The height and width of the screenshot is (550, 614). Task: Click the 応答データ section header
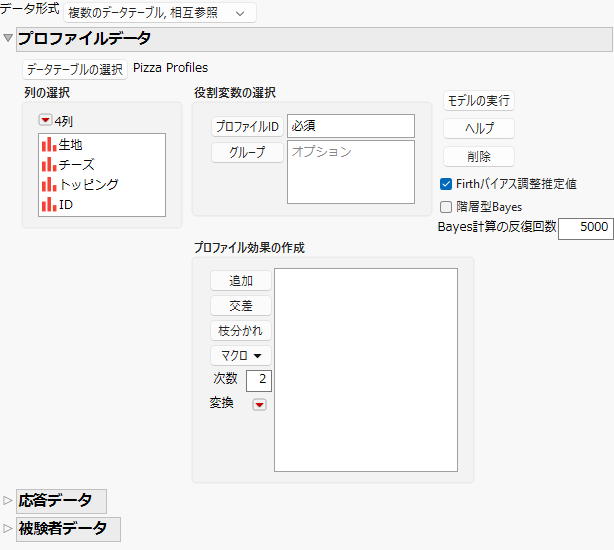(61, 501)
